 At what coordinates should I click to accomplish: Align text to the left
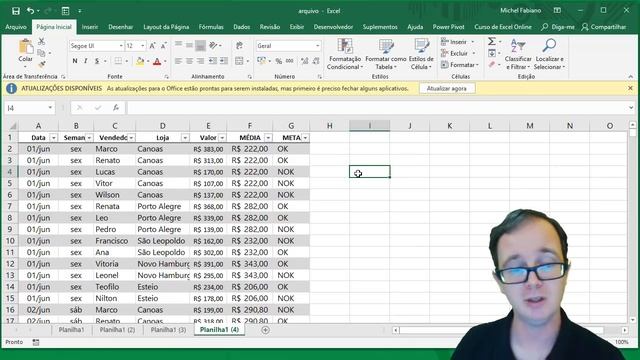(x=178, y=61)
